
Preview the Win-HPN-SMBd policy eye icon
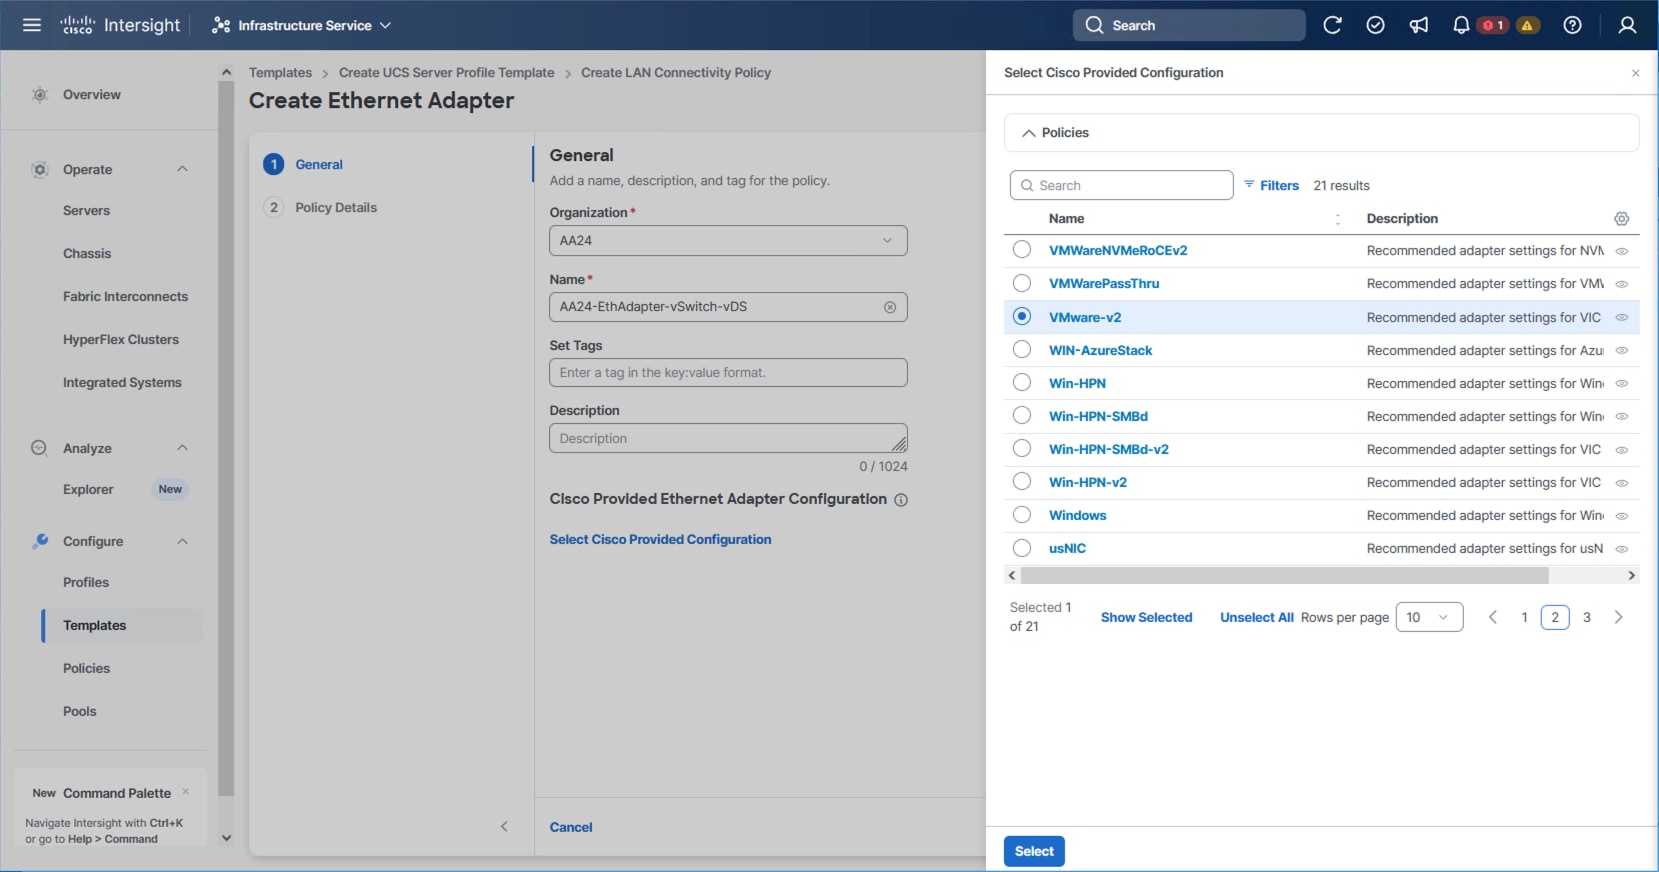tap(1622, 416)
